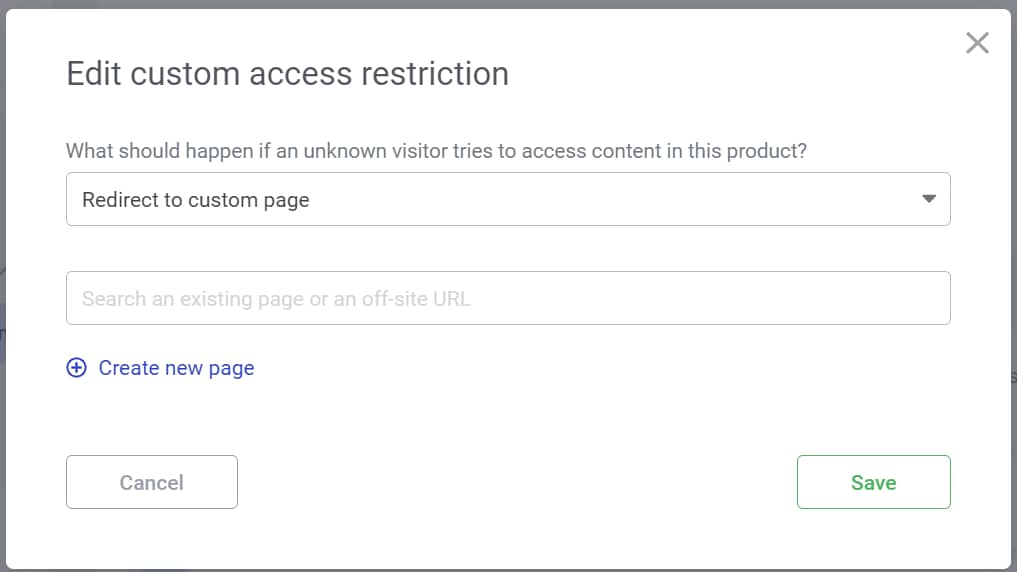The height and width of the screenshot is (572, 1017).
Task: Click the plus circle icon
Action: 76,368
